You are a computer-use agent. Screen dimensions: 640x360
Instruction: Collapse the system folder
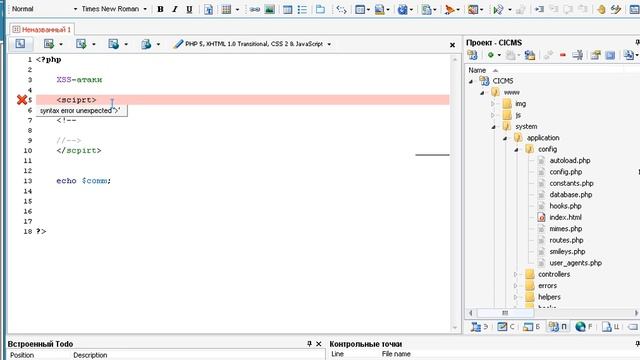point(493,127)
